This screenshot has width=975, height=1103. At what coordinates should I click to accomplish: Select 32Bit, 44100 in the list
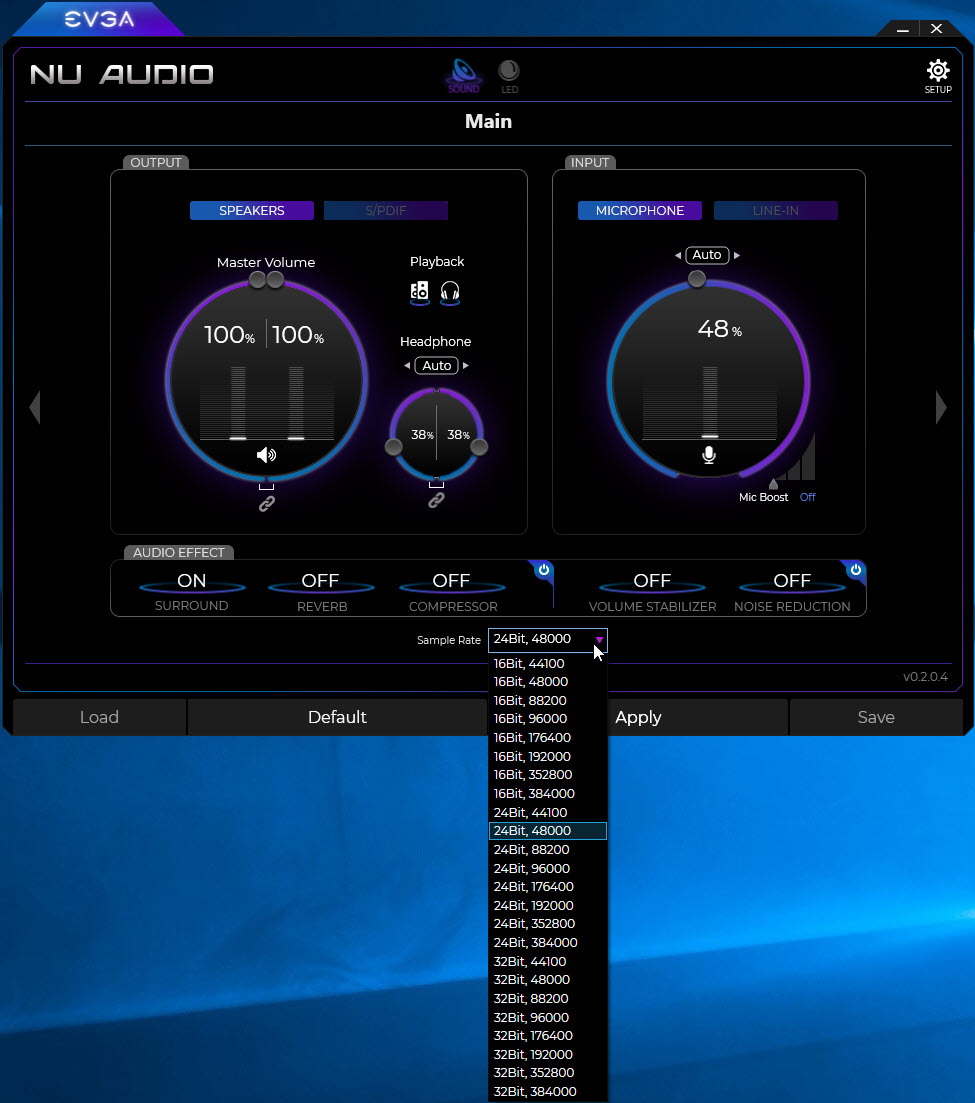click(548, 962)
